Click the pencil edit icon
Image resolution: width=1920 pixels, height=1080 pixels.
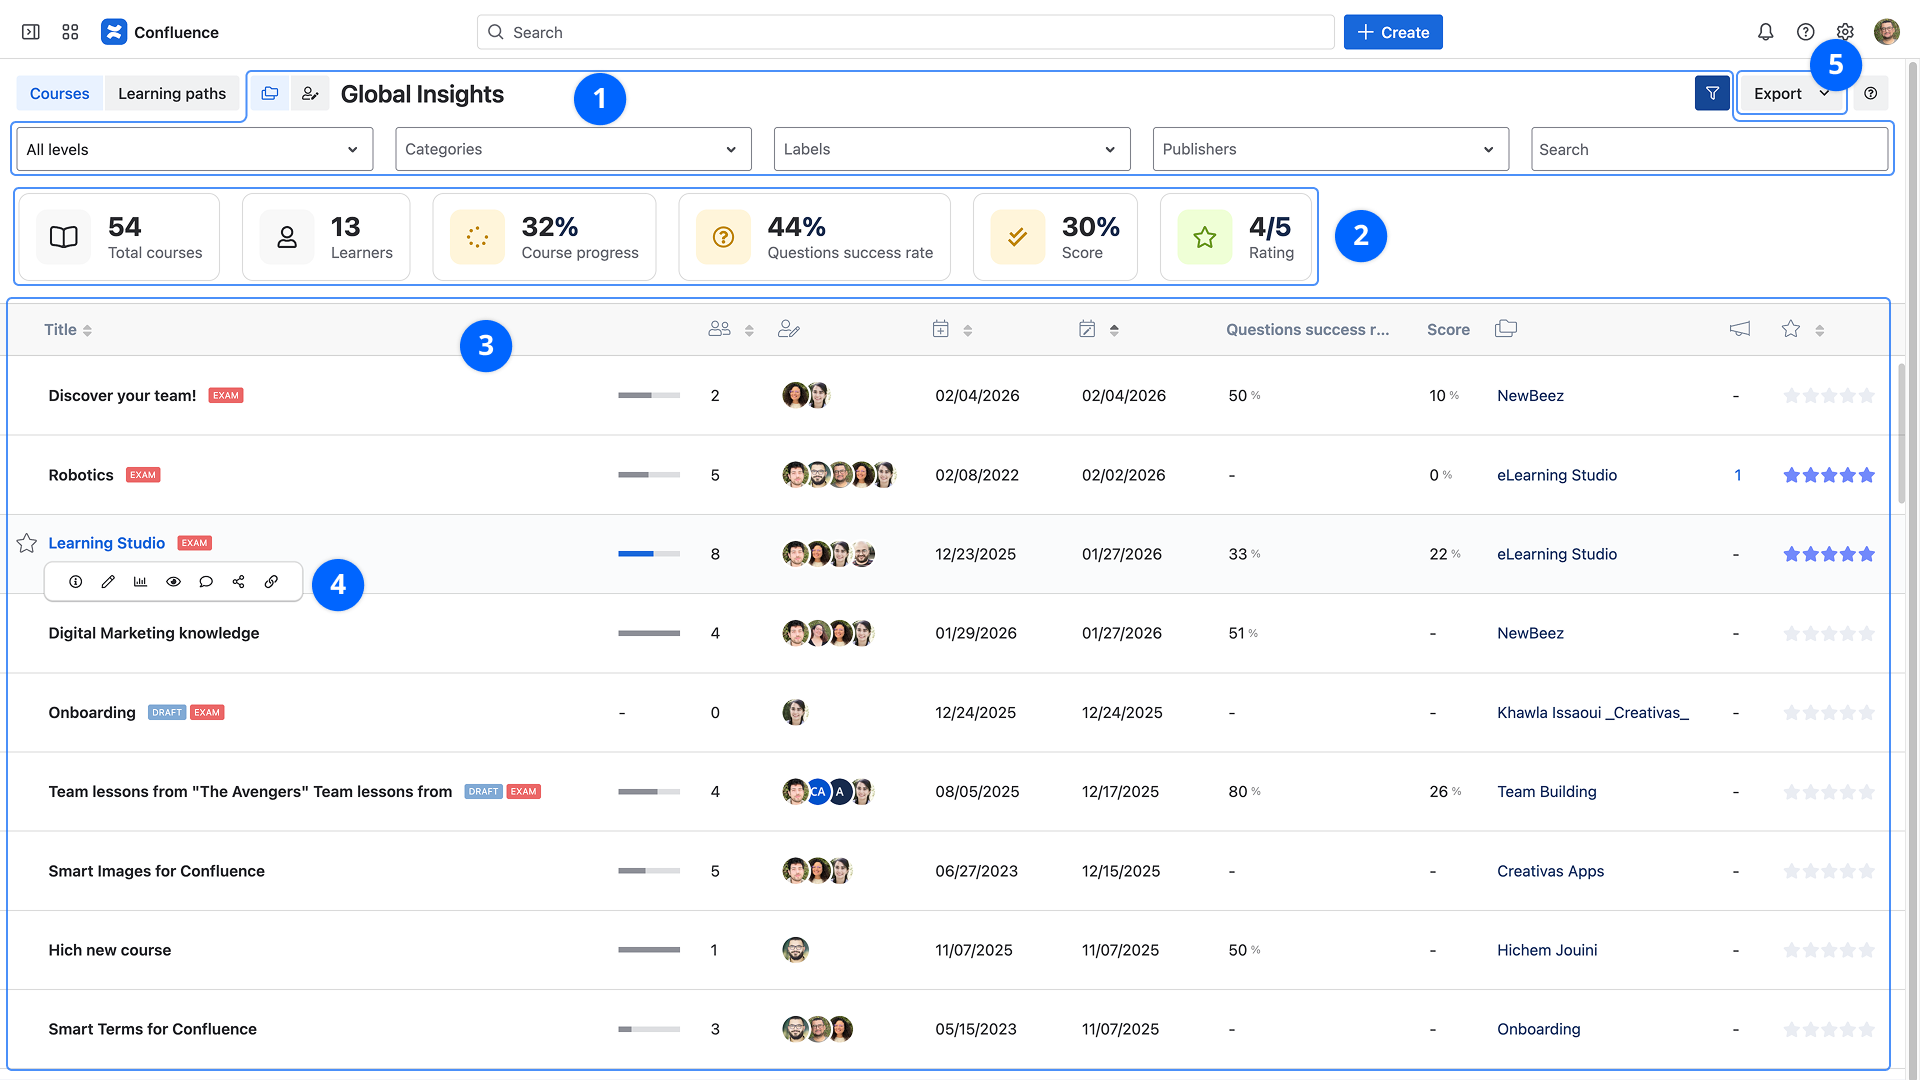pyautogui.click(x=108, y=582)
